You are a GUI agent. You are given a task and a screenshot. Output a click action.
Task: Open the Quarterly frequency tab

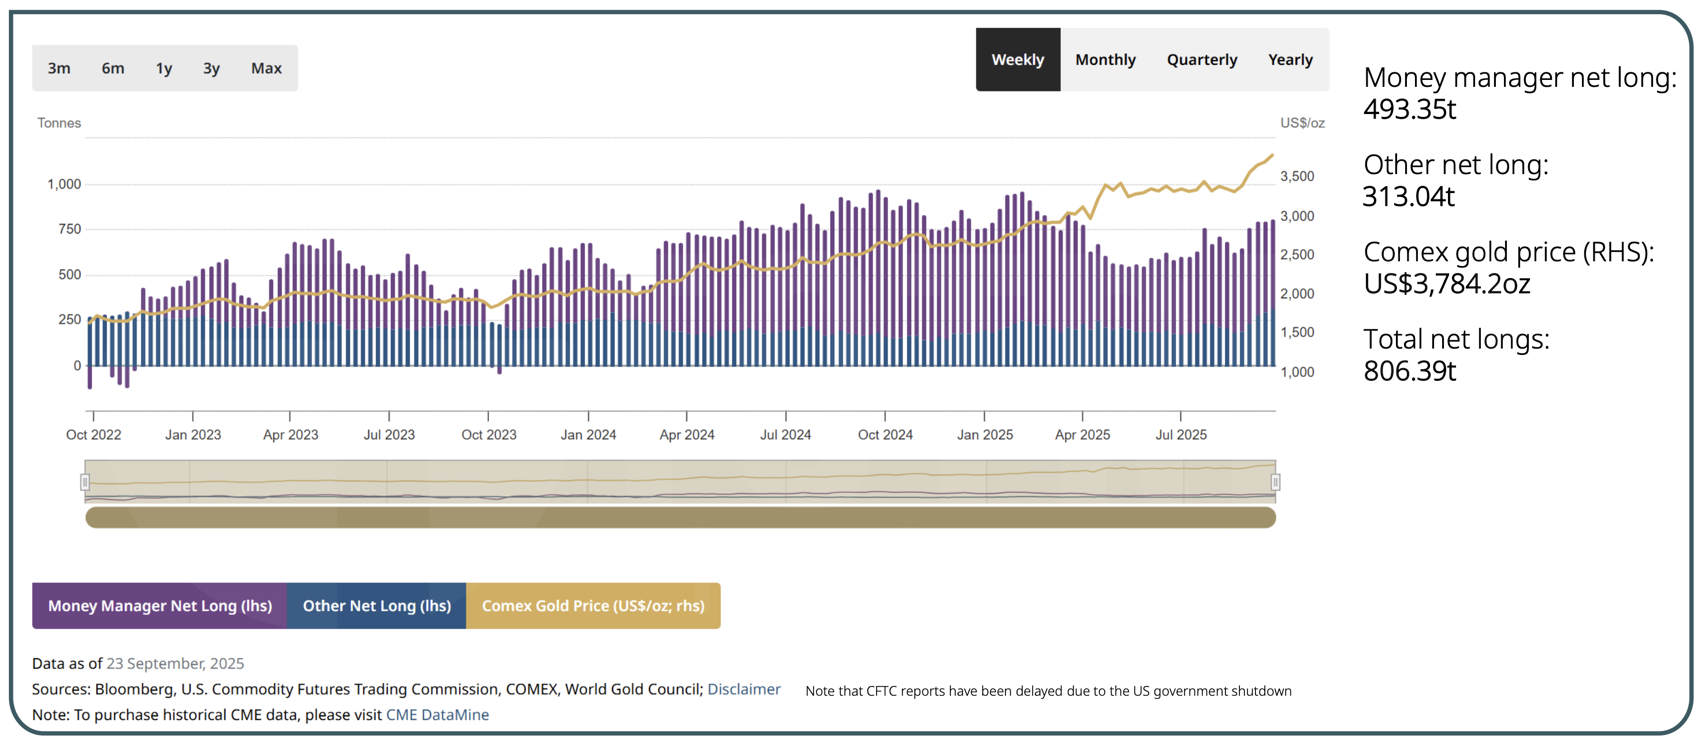click(x=1201, y=60)
